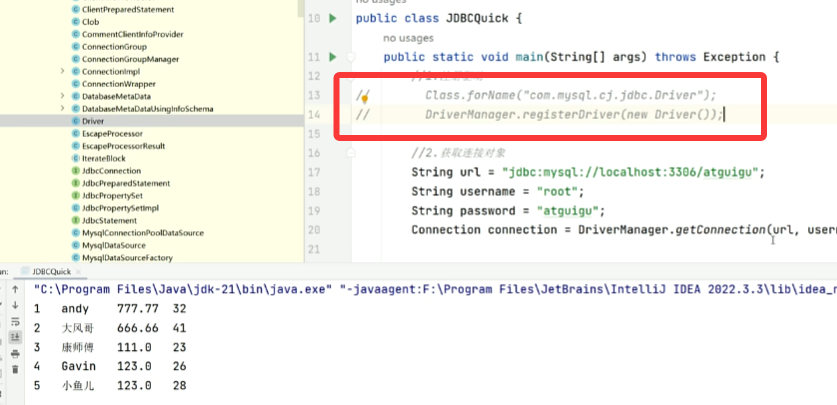Image resolution: width=837 pixels, height=405 pixels.
Task: Click the DriverManager.registerDriver commented line
Action: (574, 114)
